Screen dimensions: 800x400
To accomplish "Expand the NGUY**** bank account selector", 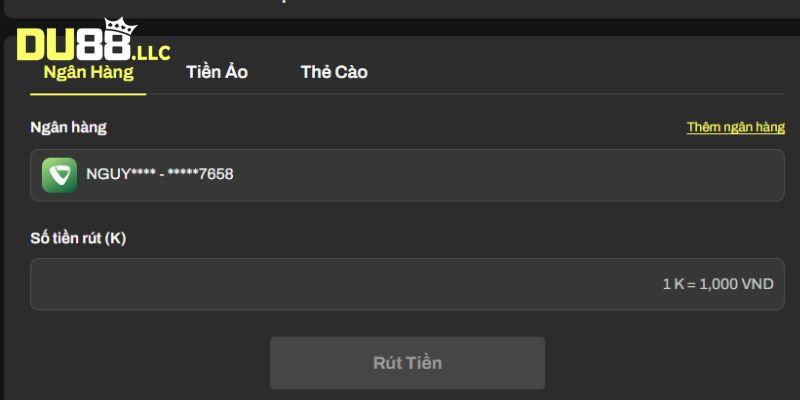I will click(407, 175).
